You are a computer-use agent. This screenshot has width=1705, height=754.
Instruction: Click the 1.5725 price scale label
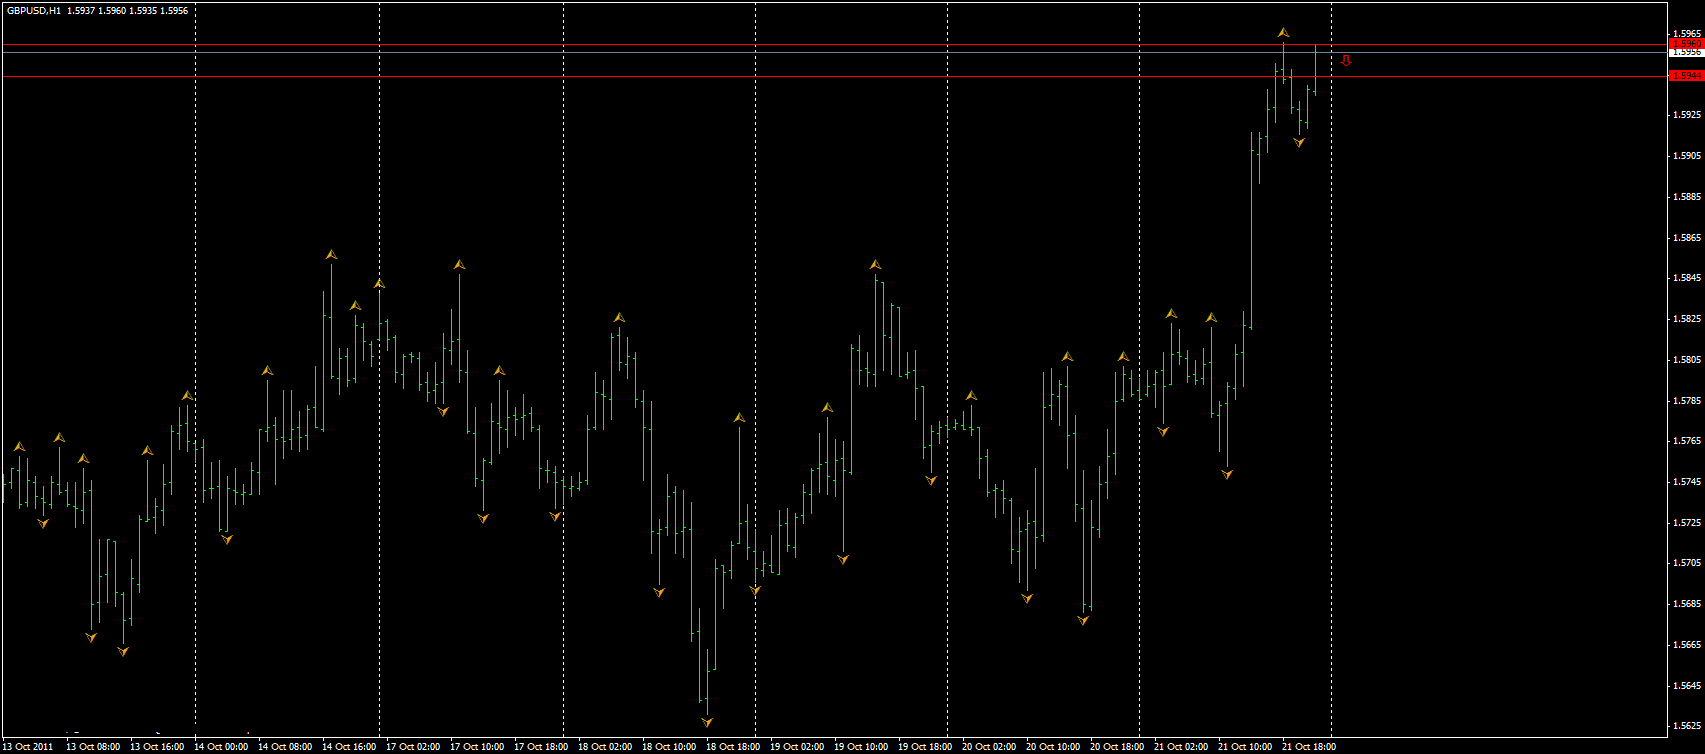[x=1686, y=523]
